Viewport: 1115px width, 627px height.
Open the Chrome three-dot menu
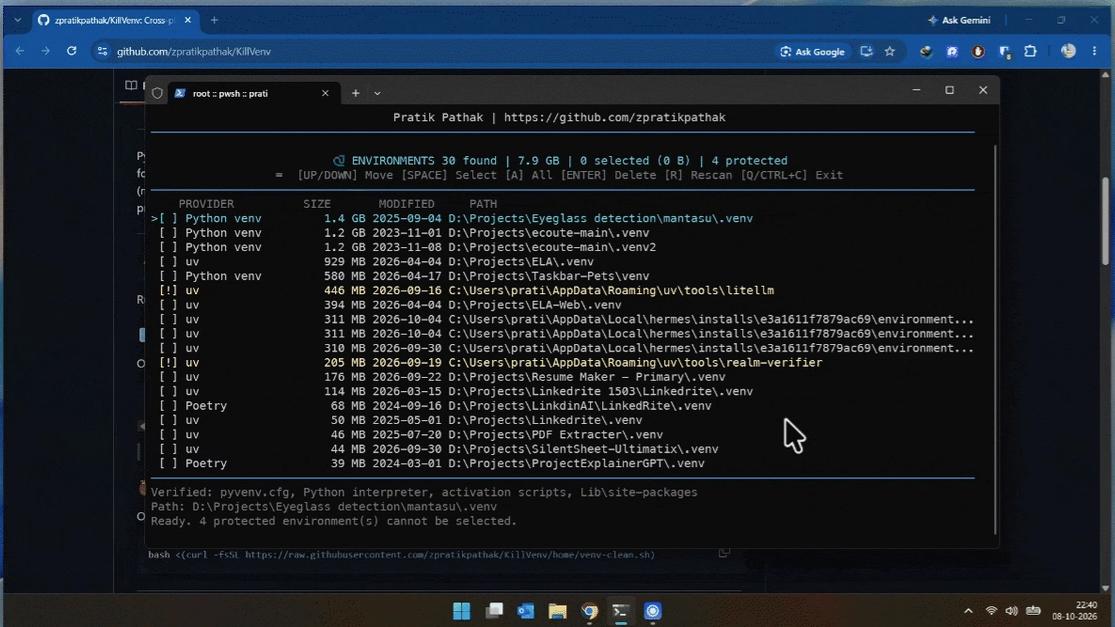(x=1094, y=51)
